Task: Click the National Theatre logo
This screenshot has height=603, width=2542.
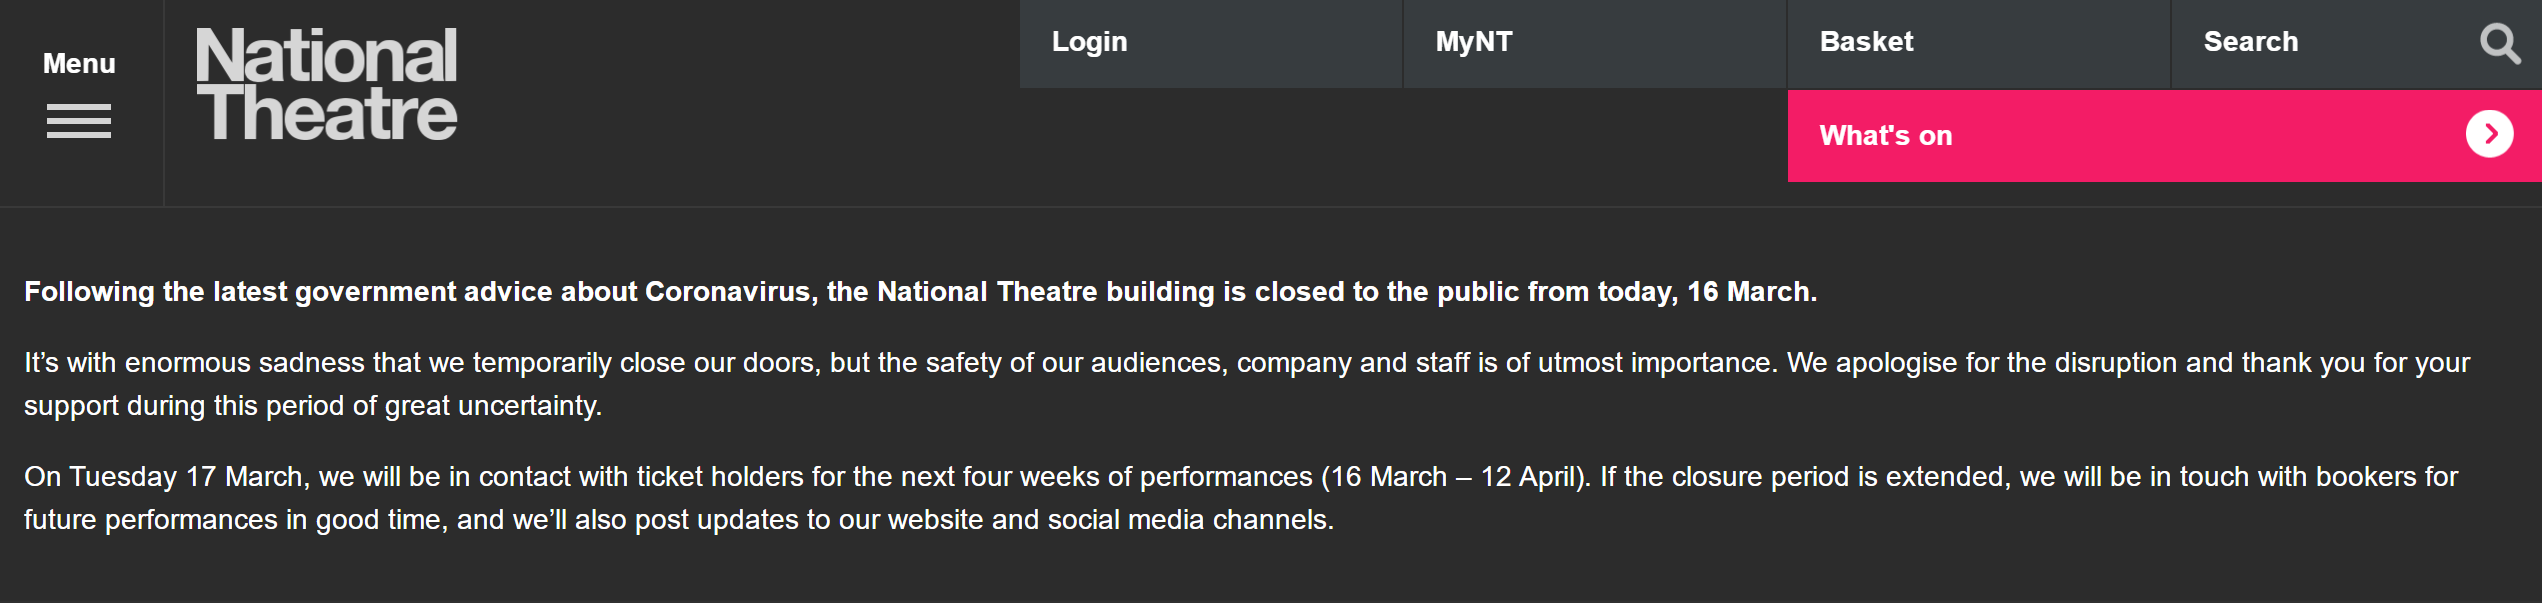Action: (326, 84)
